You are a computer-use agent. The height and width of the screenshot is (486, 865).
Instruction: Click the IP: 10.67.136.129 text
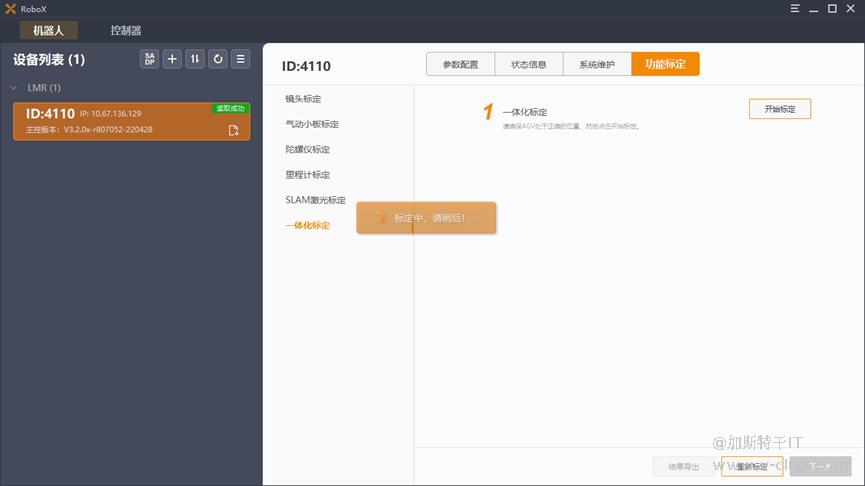(x=110, y=114)
